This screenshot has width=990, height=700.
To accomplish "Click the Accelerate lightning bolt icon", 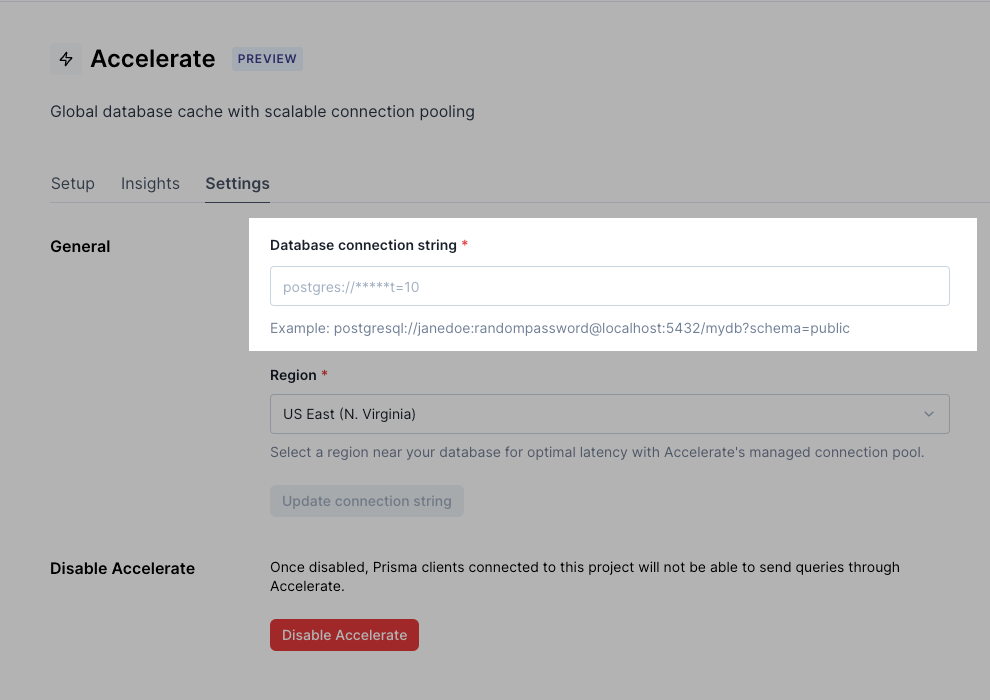I will point(66,59).
